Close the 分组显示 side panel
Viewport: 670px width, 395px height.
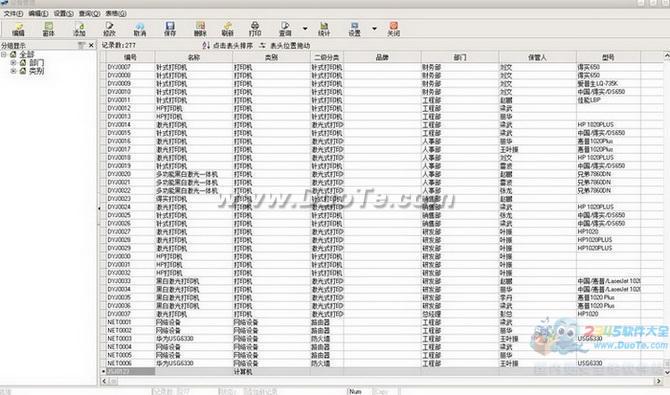click(91, 45)
